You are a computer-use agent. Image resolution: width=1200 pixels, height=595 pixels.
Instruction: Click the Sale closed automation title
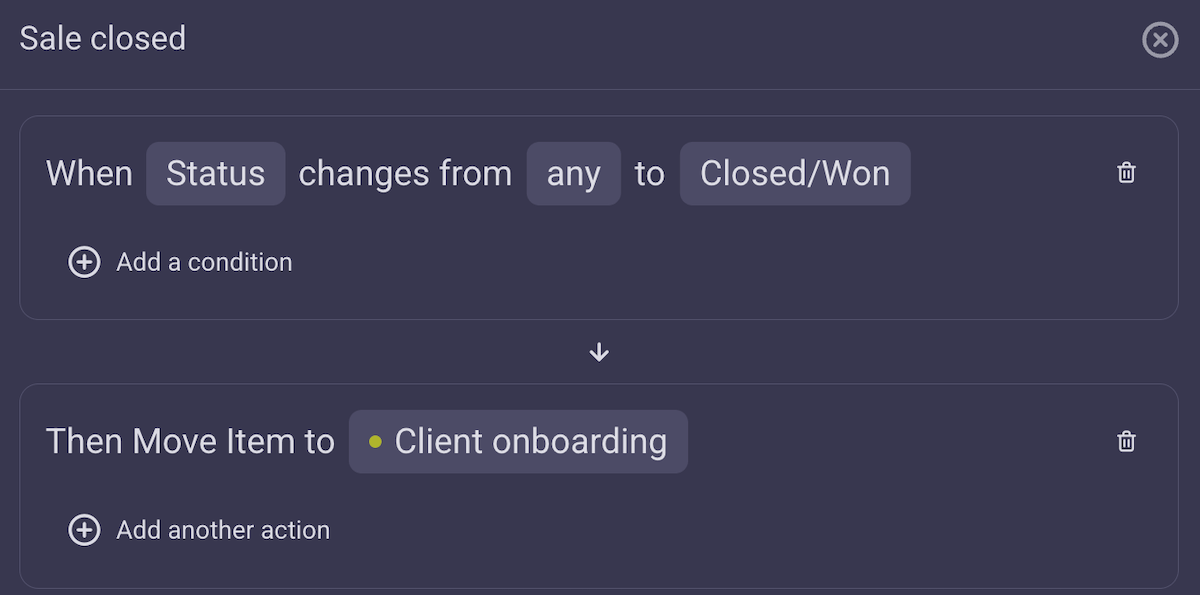coord(103,38)
